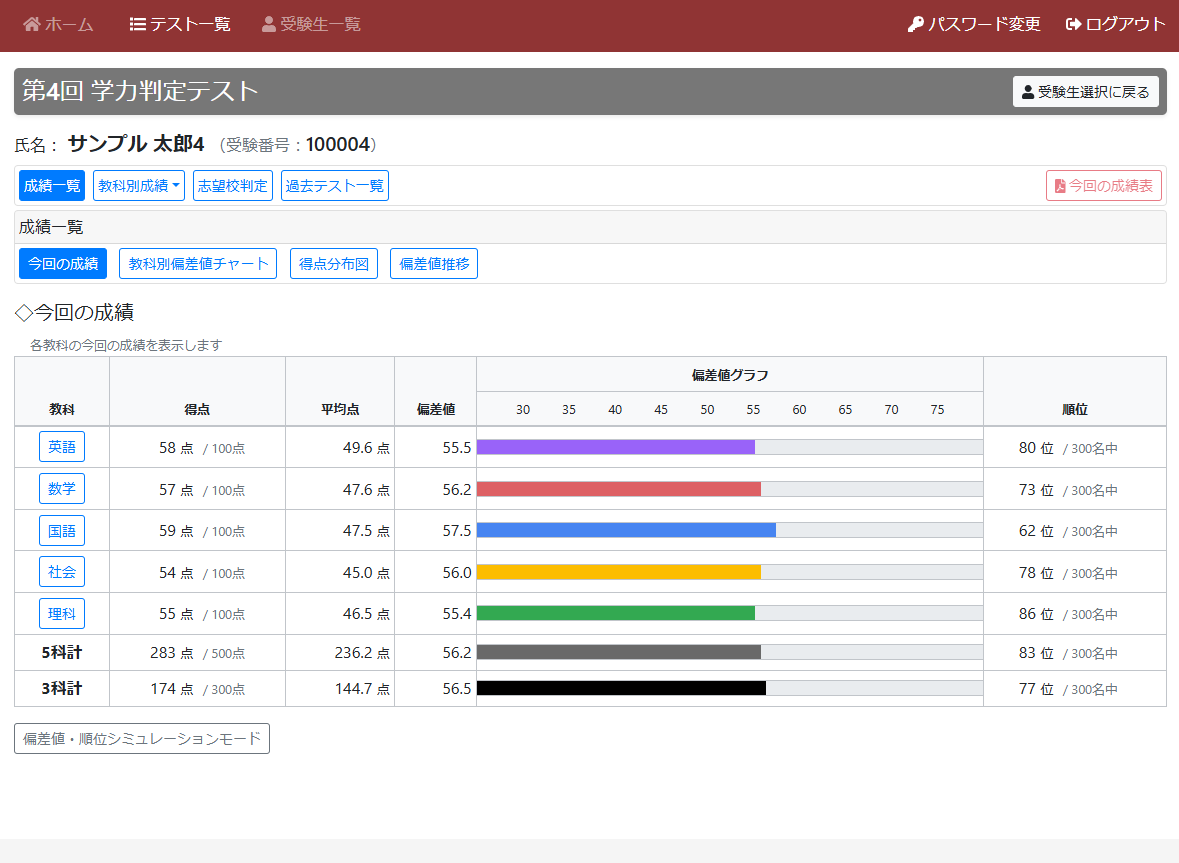Image resolution: width=1179 pixels, height=863 pixels.
Task: Open the 志望校判定 tab
Action: [x=232, y=186]
